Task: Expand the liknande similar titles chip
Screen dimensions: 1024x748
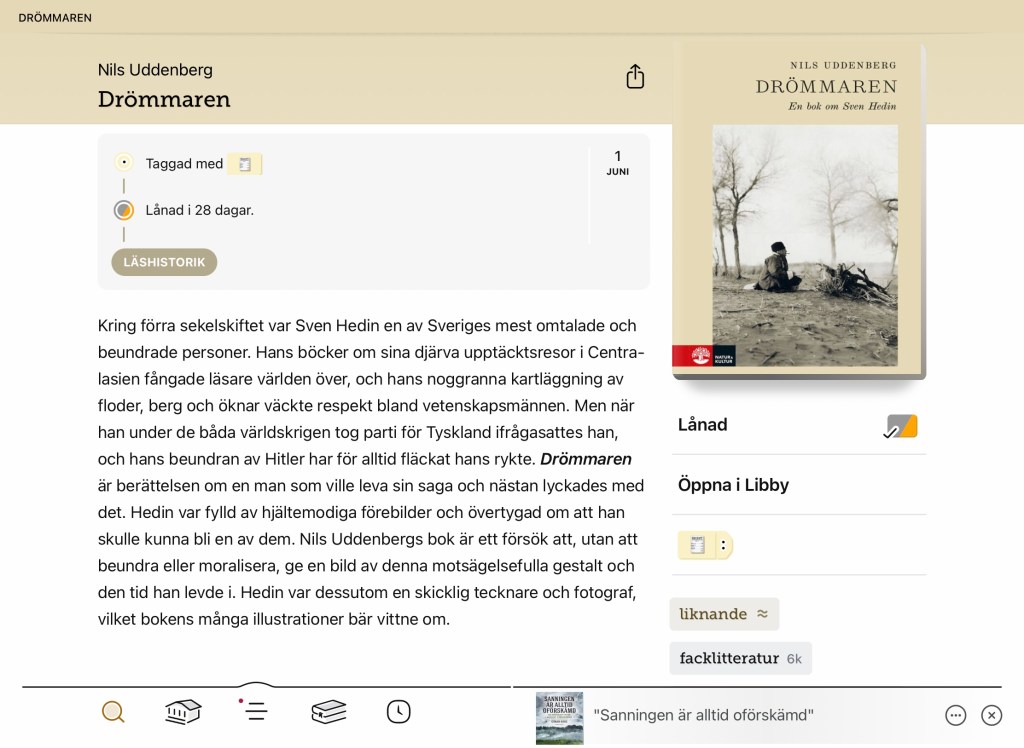Action: (x=724, y=614)
